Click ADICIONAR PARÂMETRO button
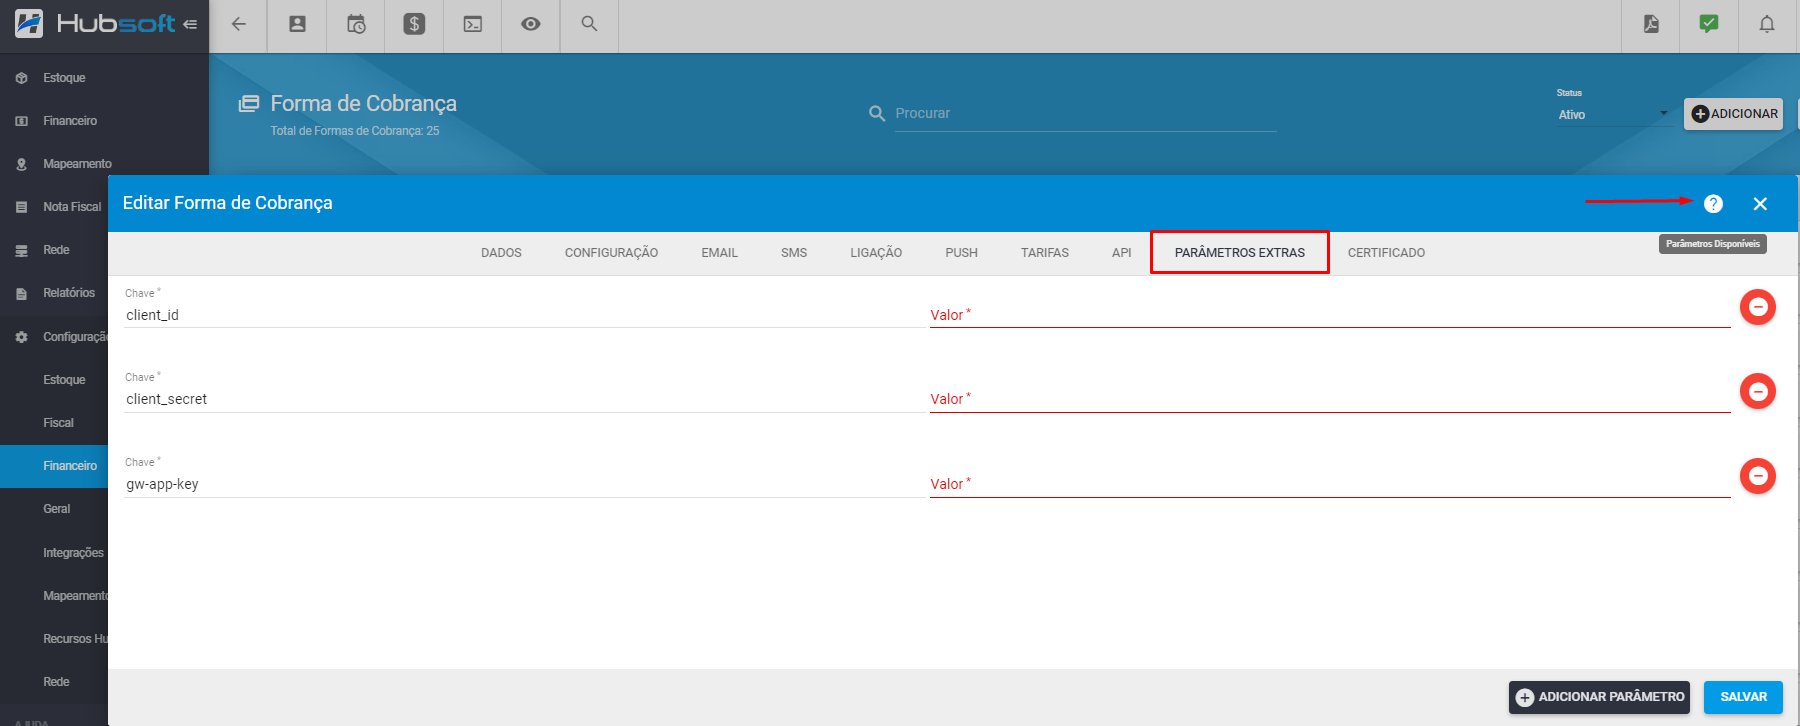The width and height of the screenshot is (1800, 726). [x=1599, y=697]
